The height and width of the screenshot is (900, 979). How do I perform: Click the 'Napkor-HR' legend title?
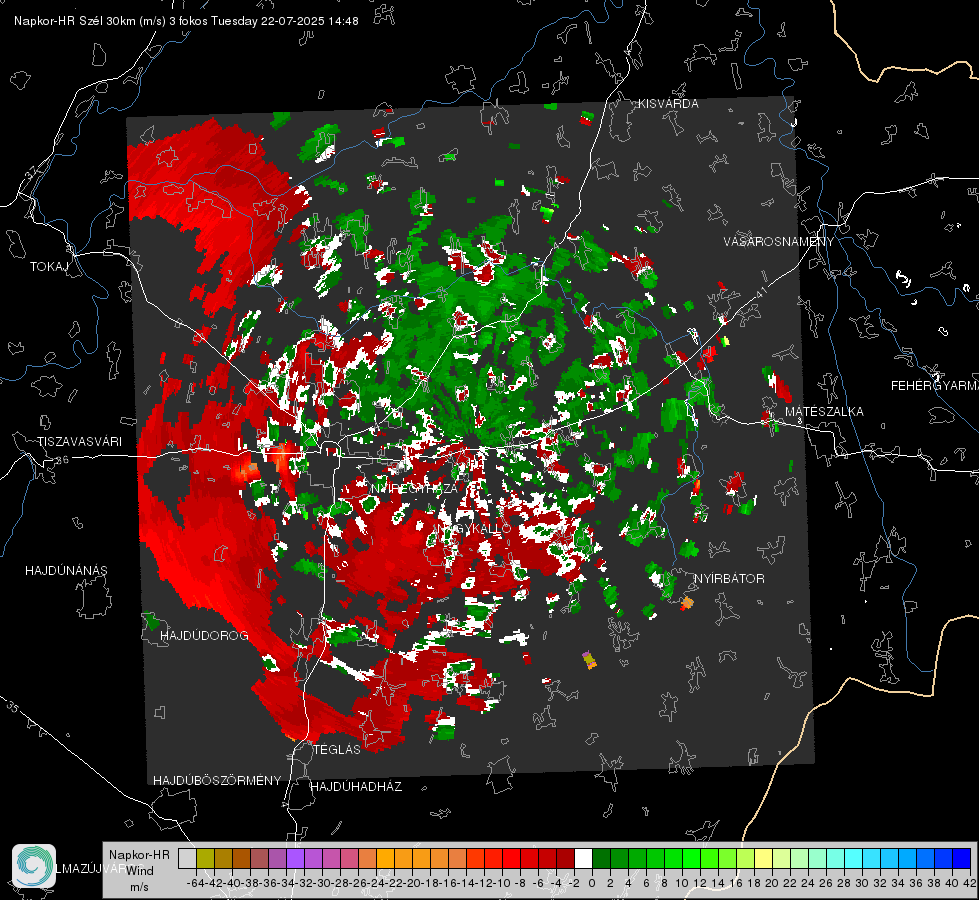pos(139,854)
